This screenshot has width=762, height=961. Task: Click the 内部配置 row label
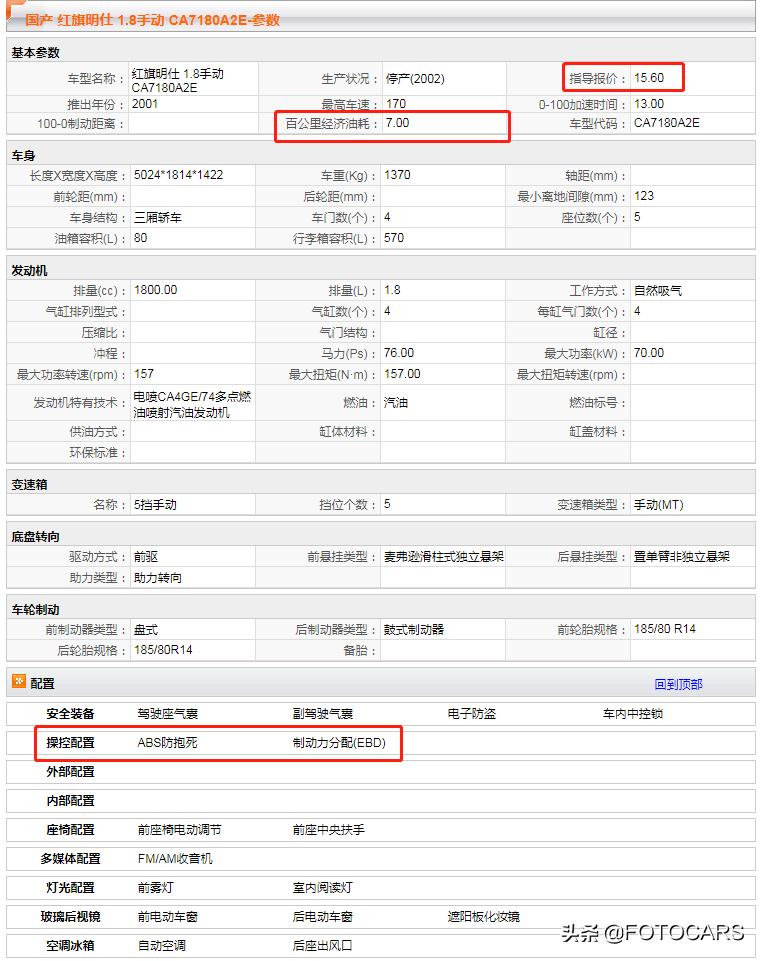(70, 800)
